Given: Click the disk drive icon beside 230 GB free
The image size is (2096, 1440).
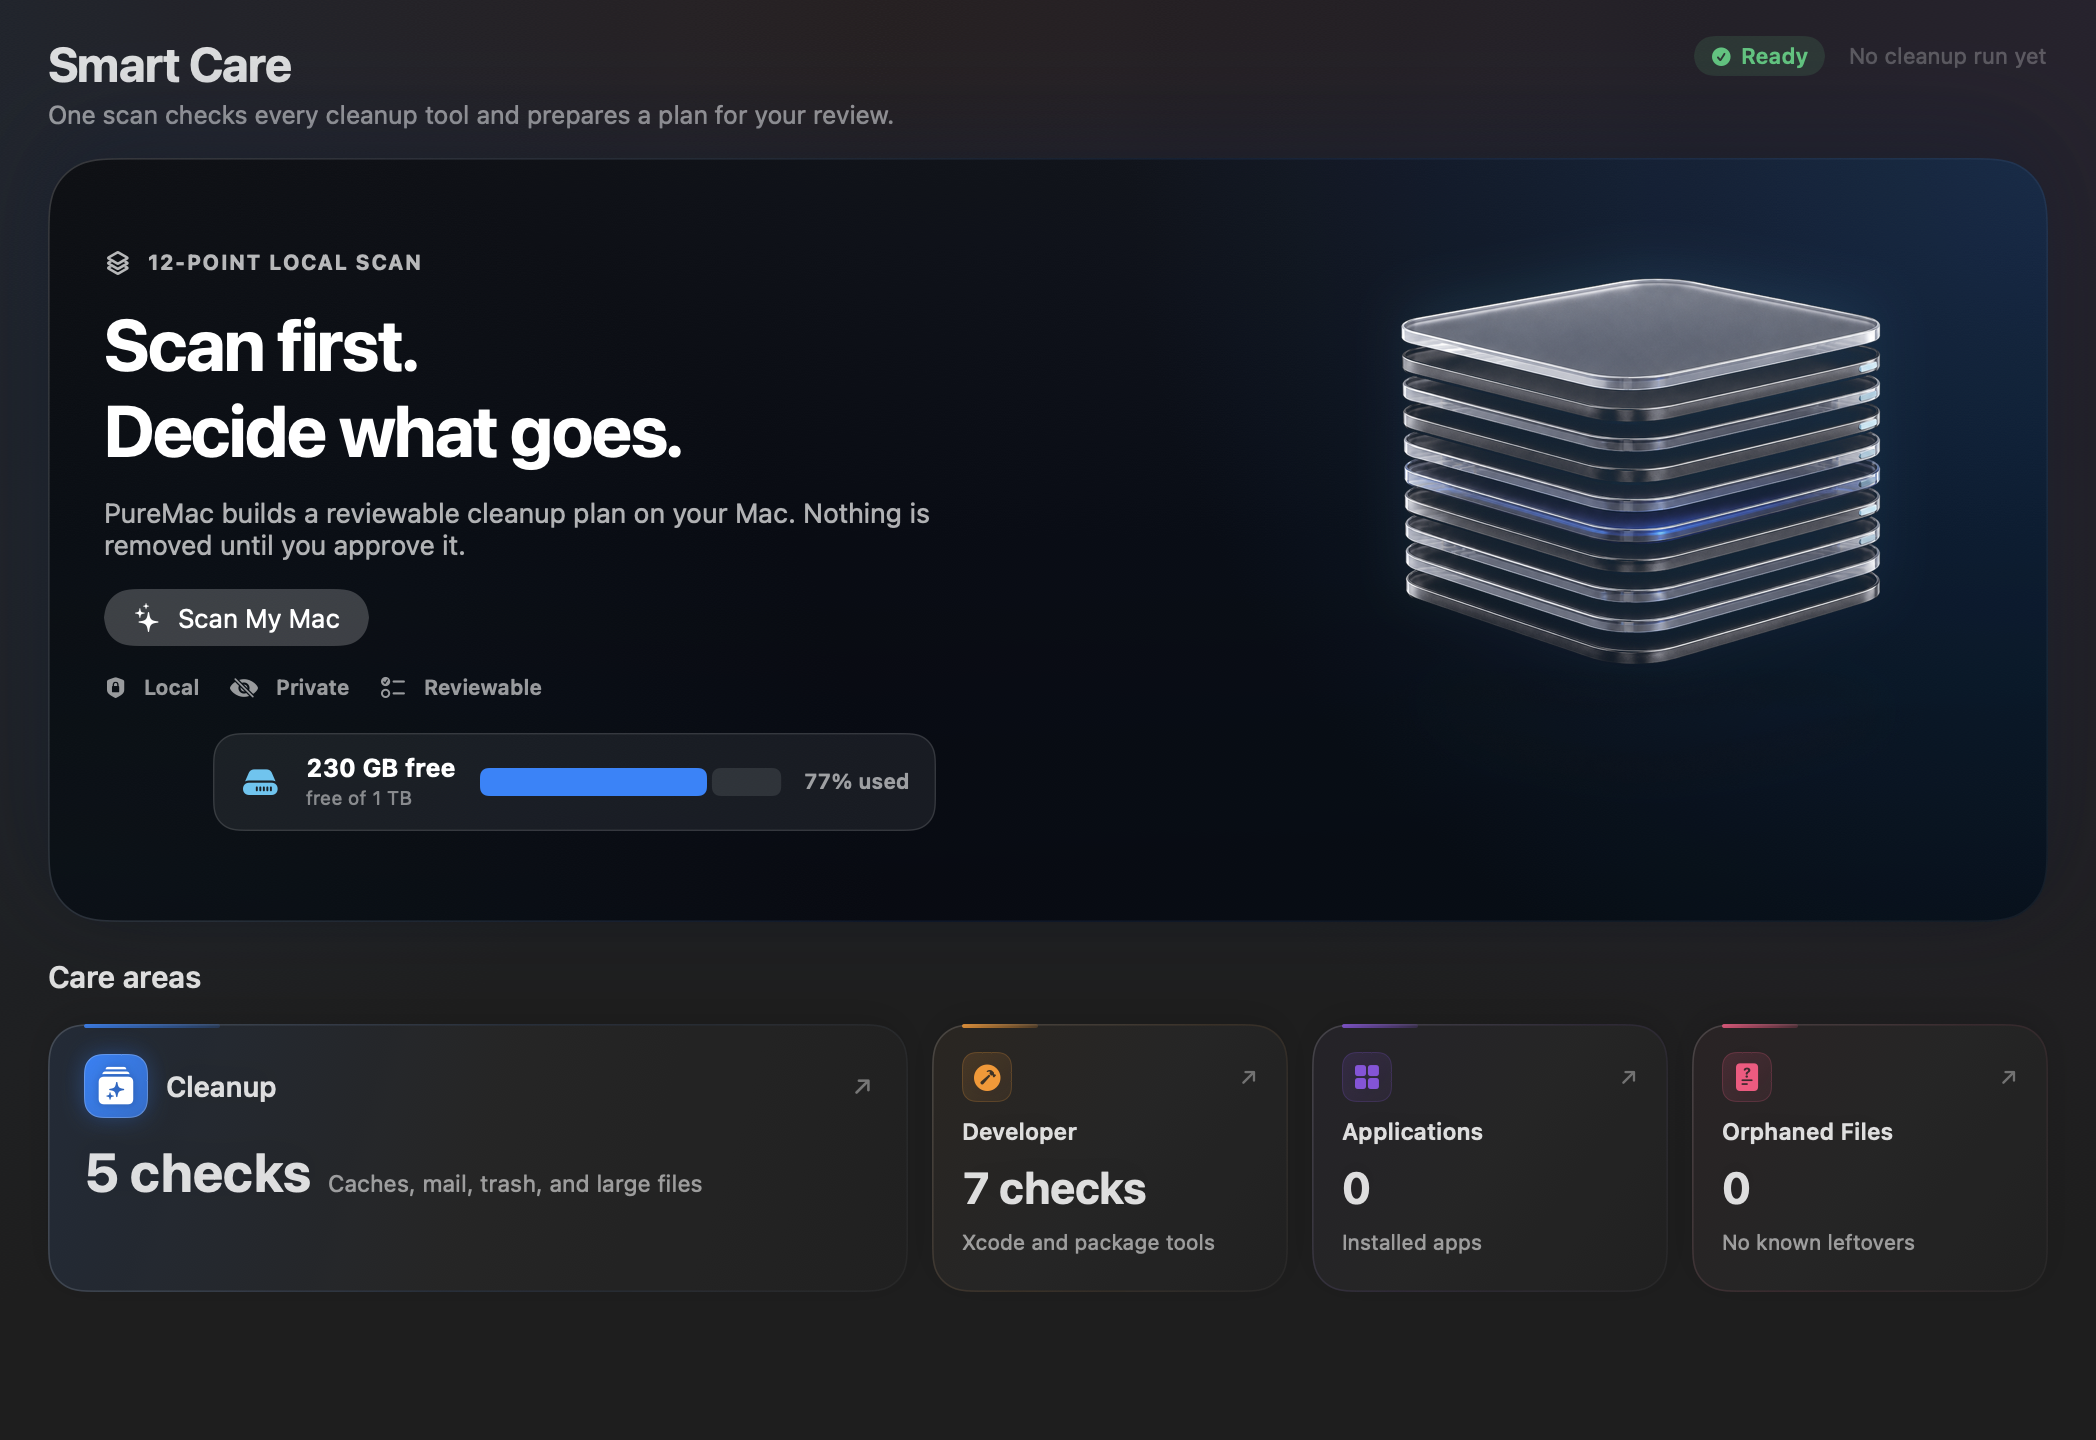Looking at the screenshot, I should [261, 782].
